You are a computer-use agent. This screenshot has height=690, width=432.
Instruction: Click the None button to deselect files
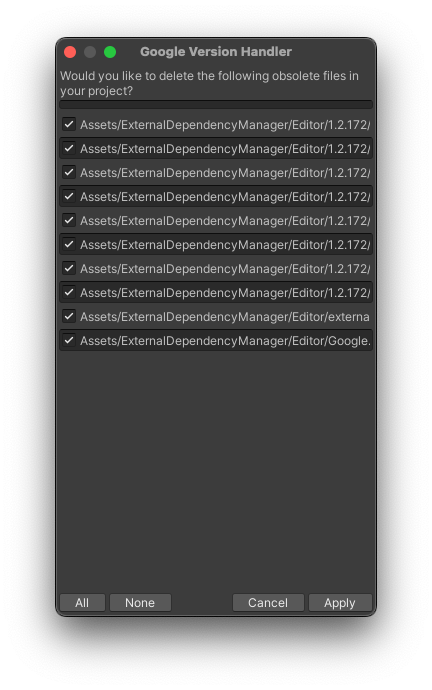coord(140,602)
